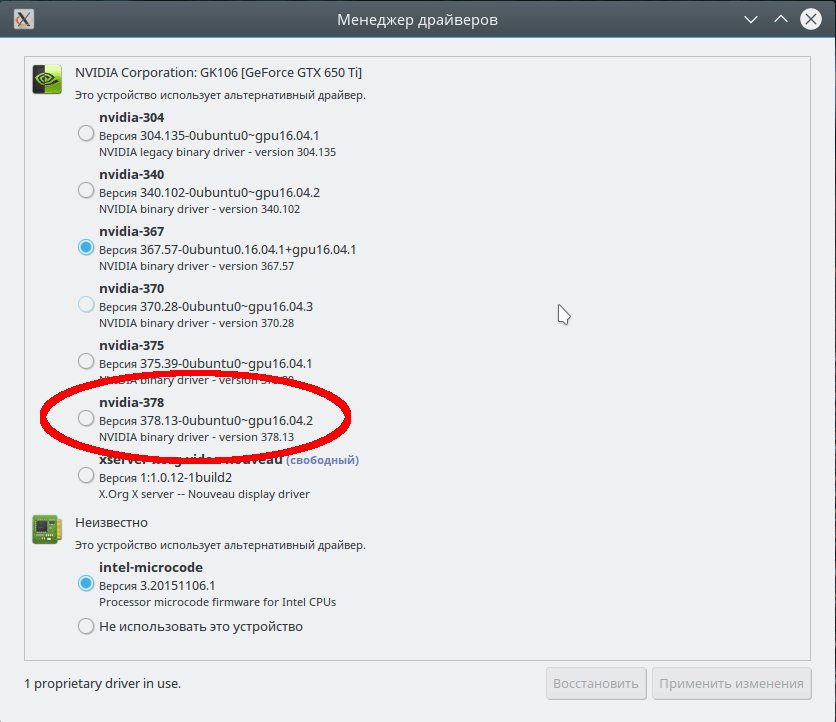Click 'Версия 370.28-0ubuntu0~gpu16.04.3' text
Viewport: 836px width, 722px height.
pyautogui.click(x=206, y=307)
